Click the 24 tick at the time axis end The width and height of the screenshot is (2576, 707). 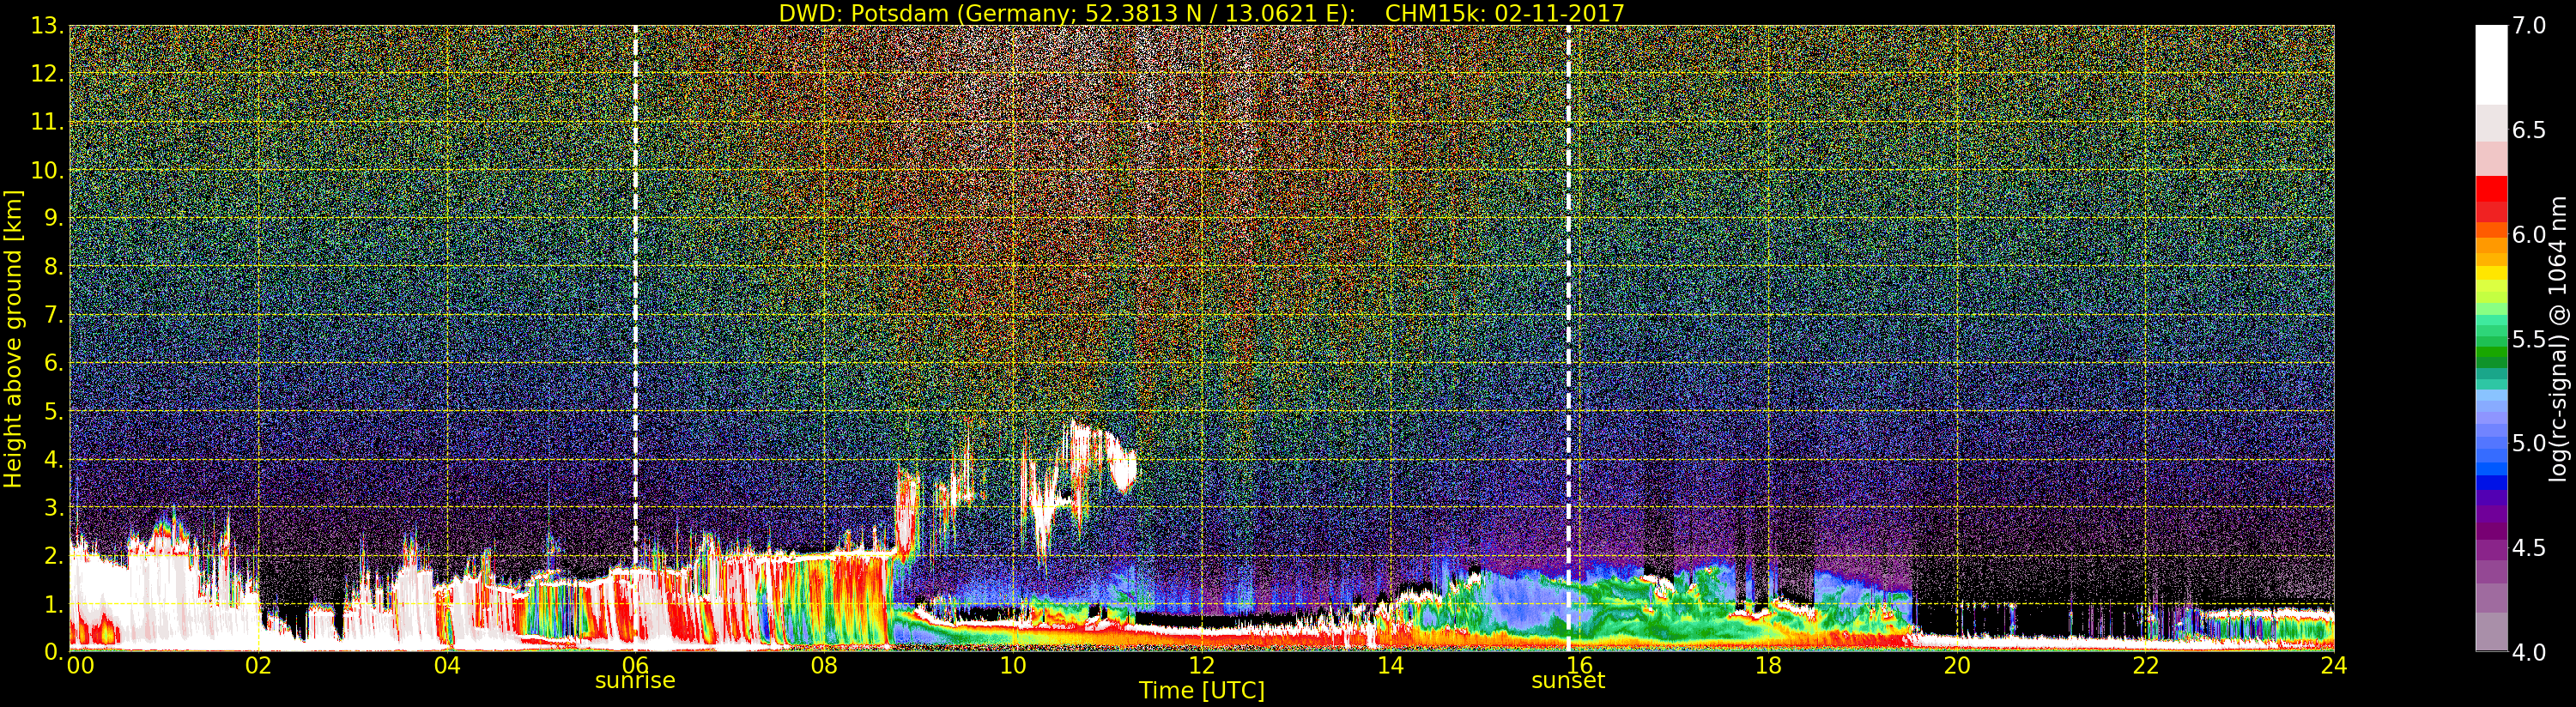[x=2333, y=665]
